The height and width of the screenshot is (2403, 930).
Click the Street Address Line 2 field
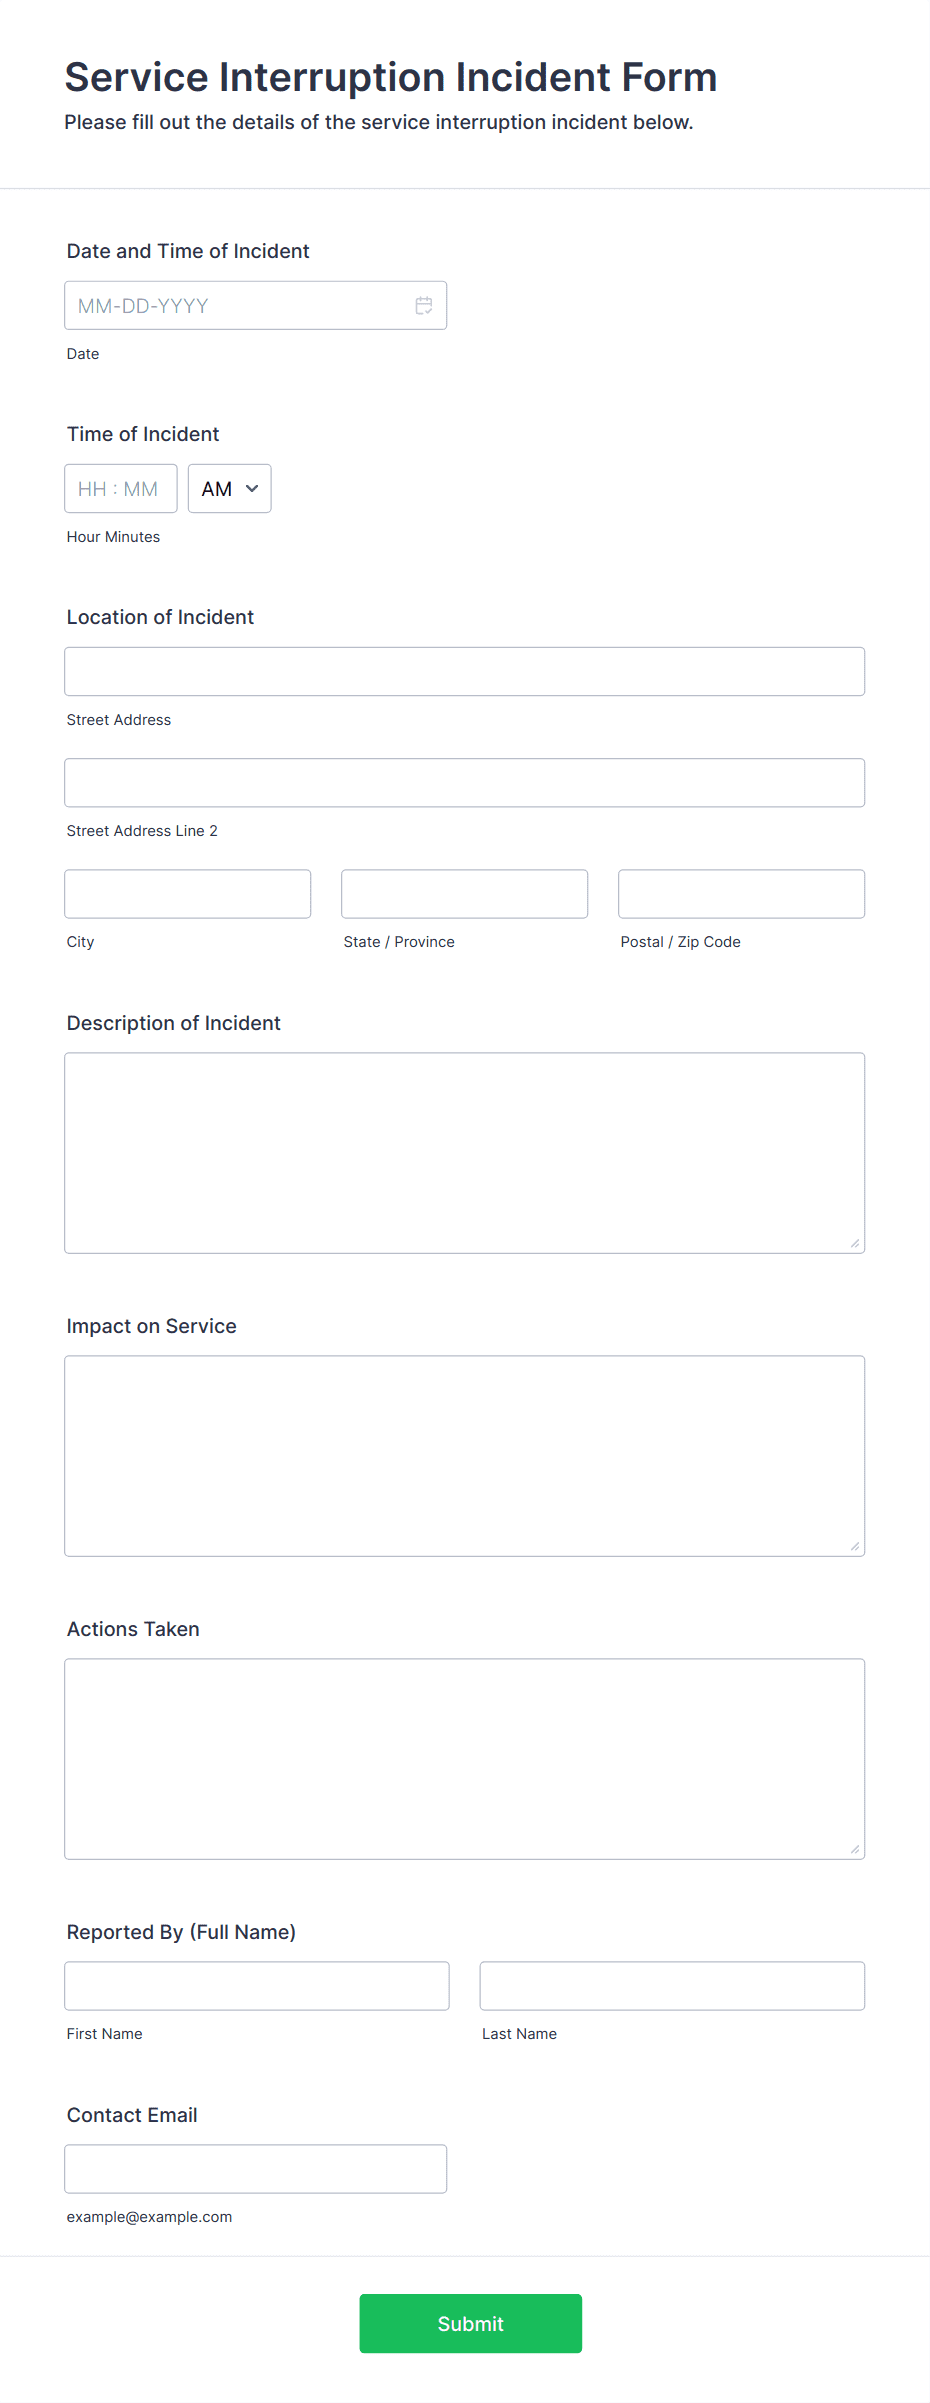click(x=464, y=782)
